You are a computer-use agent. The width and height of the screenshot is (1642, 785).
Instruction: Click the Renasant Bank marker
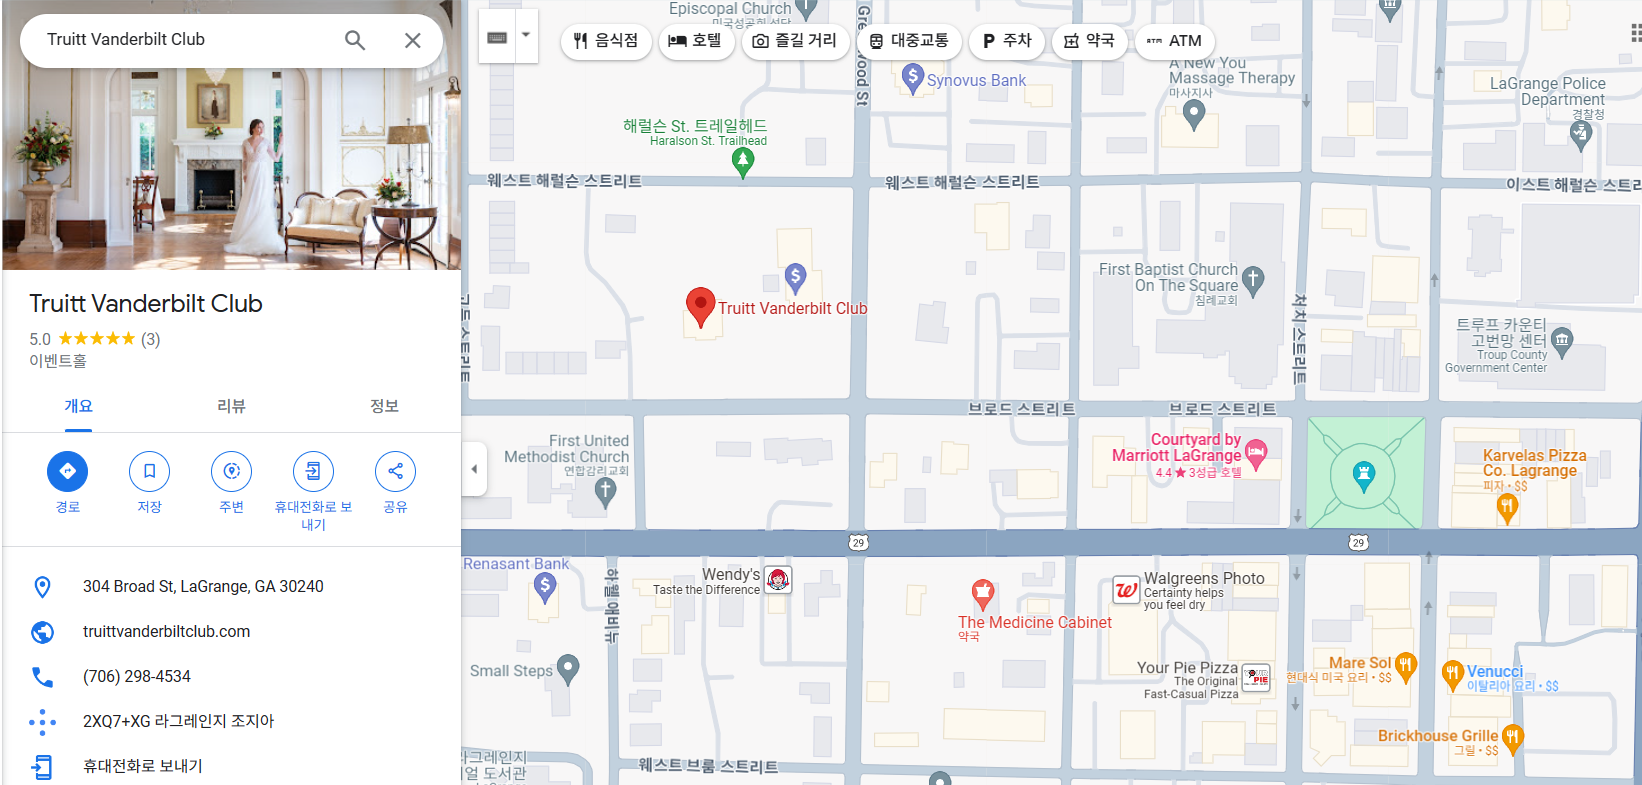pos(545,588)
